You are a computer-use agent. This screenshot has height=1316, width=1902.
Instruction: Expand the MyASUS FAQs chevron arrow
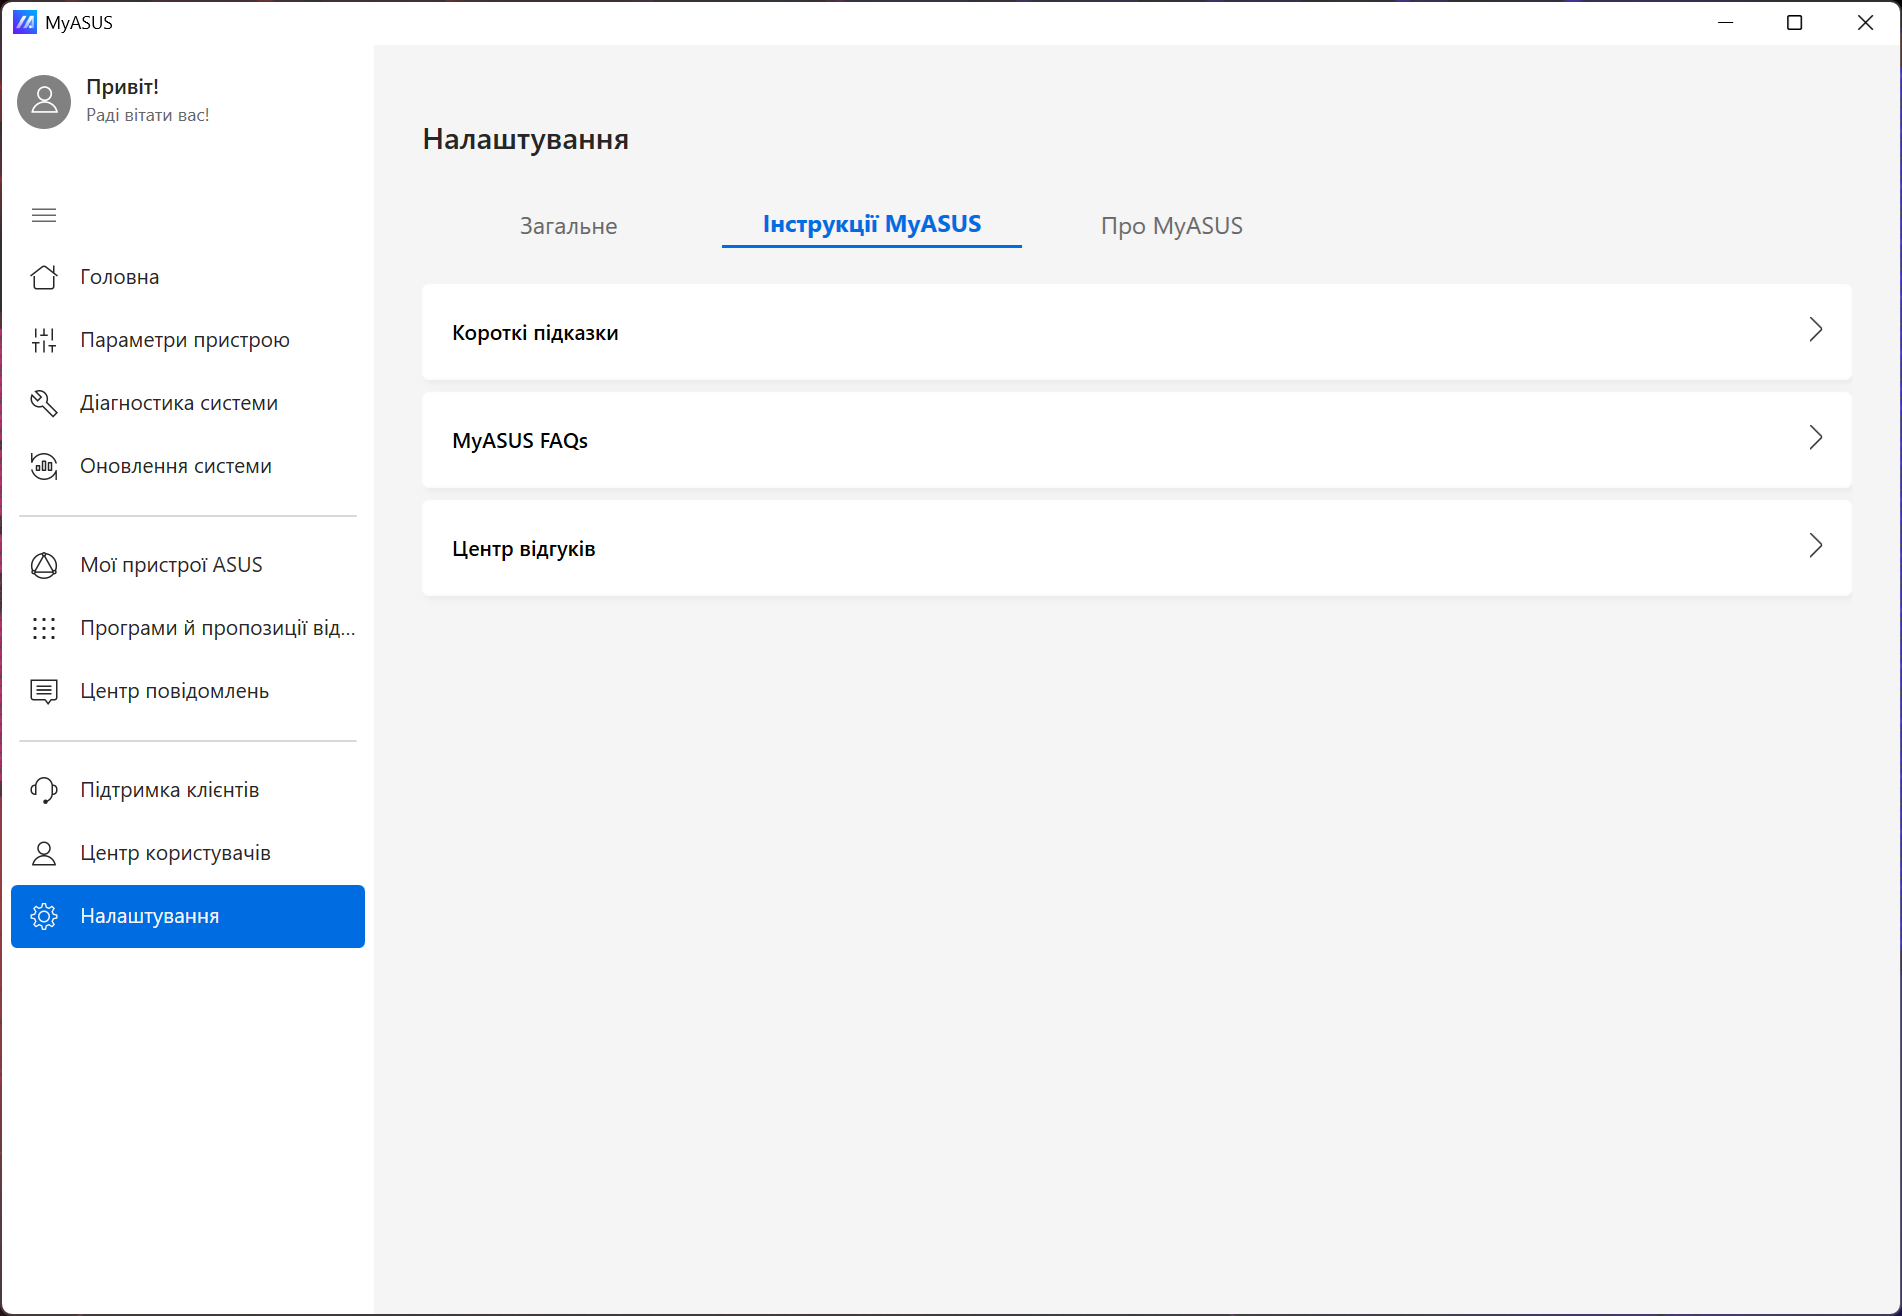[1815, 438]
